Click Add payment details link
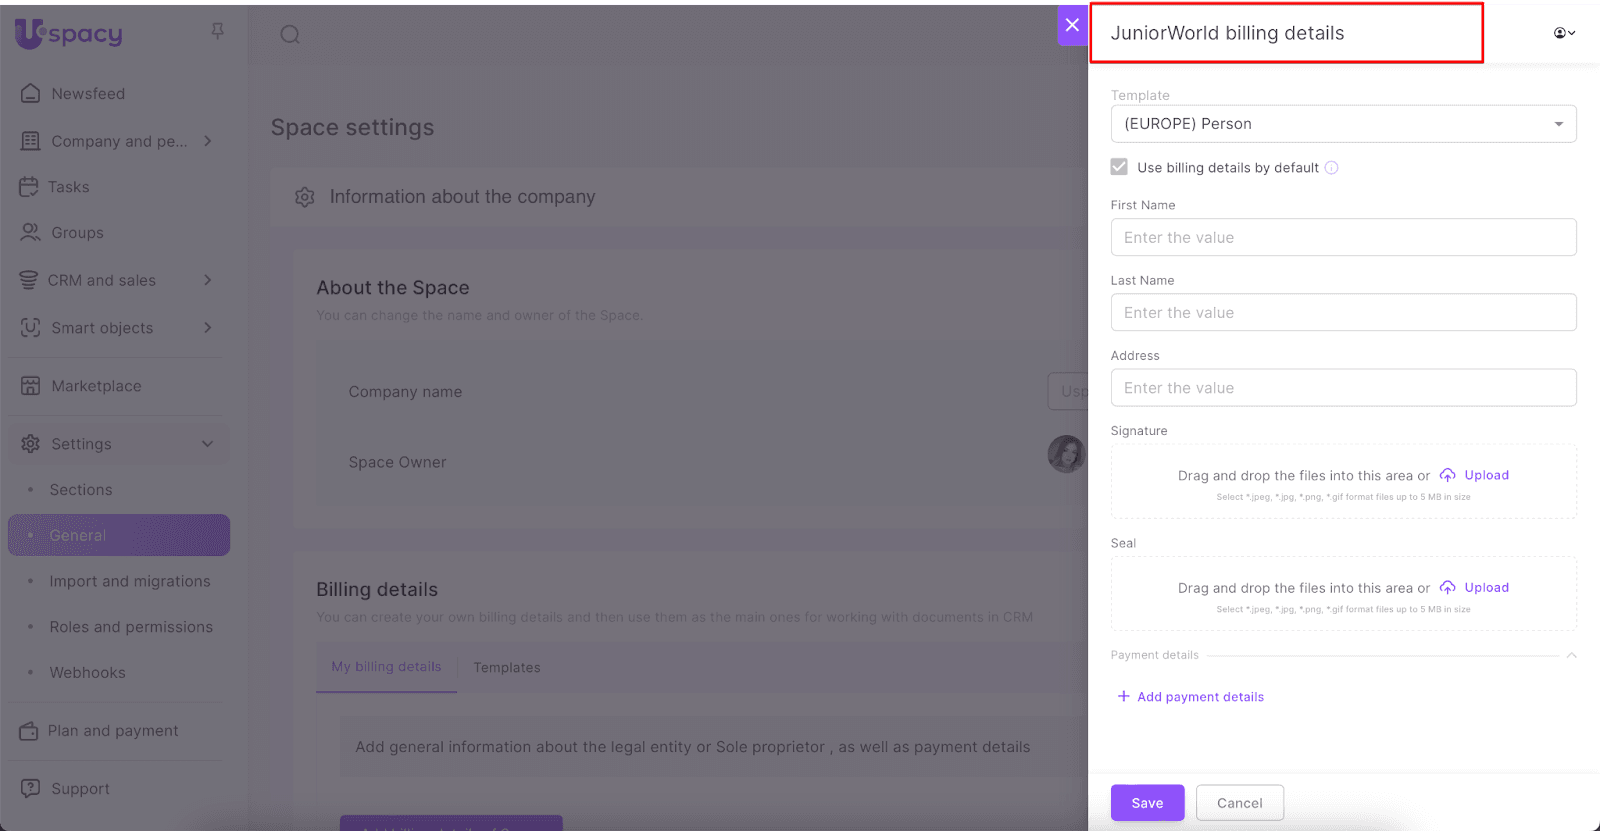1600x831 pixels. tap(1200, 697)
